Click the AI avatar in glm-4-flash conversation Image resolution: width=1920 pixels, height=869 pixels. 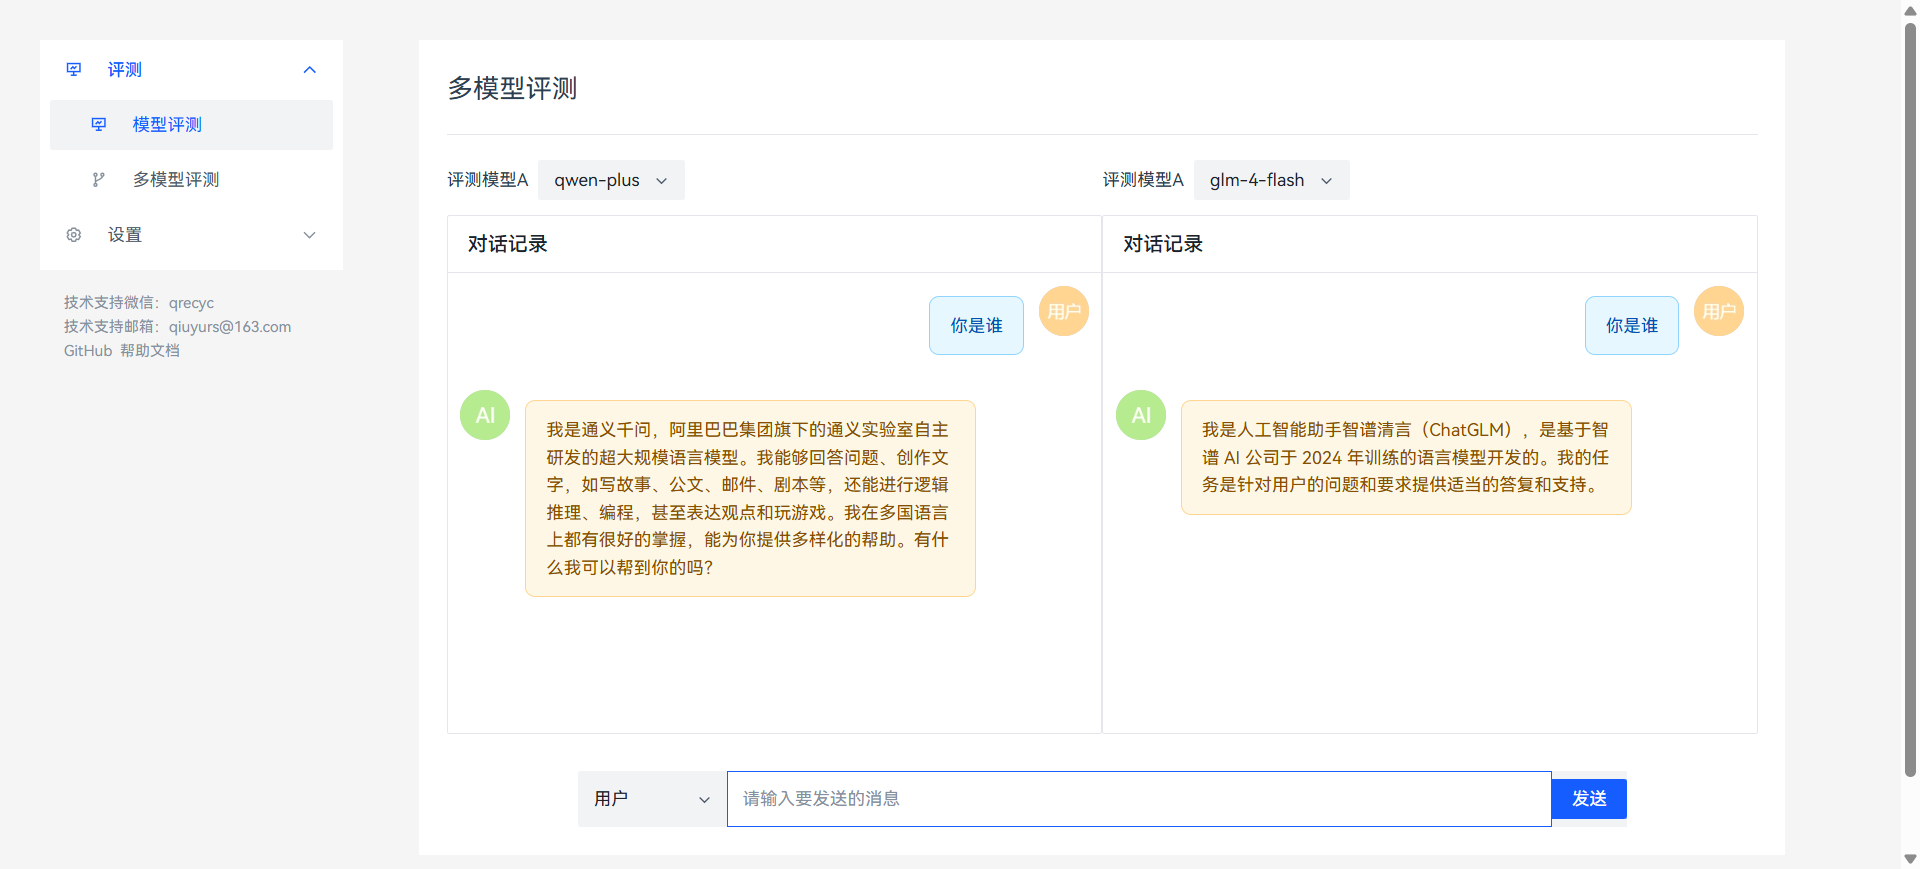click(x=1141, y=415)
